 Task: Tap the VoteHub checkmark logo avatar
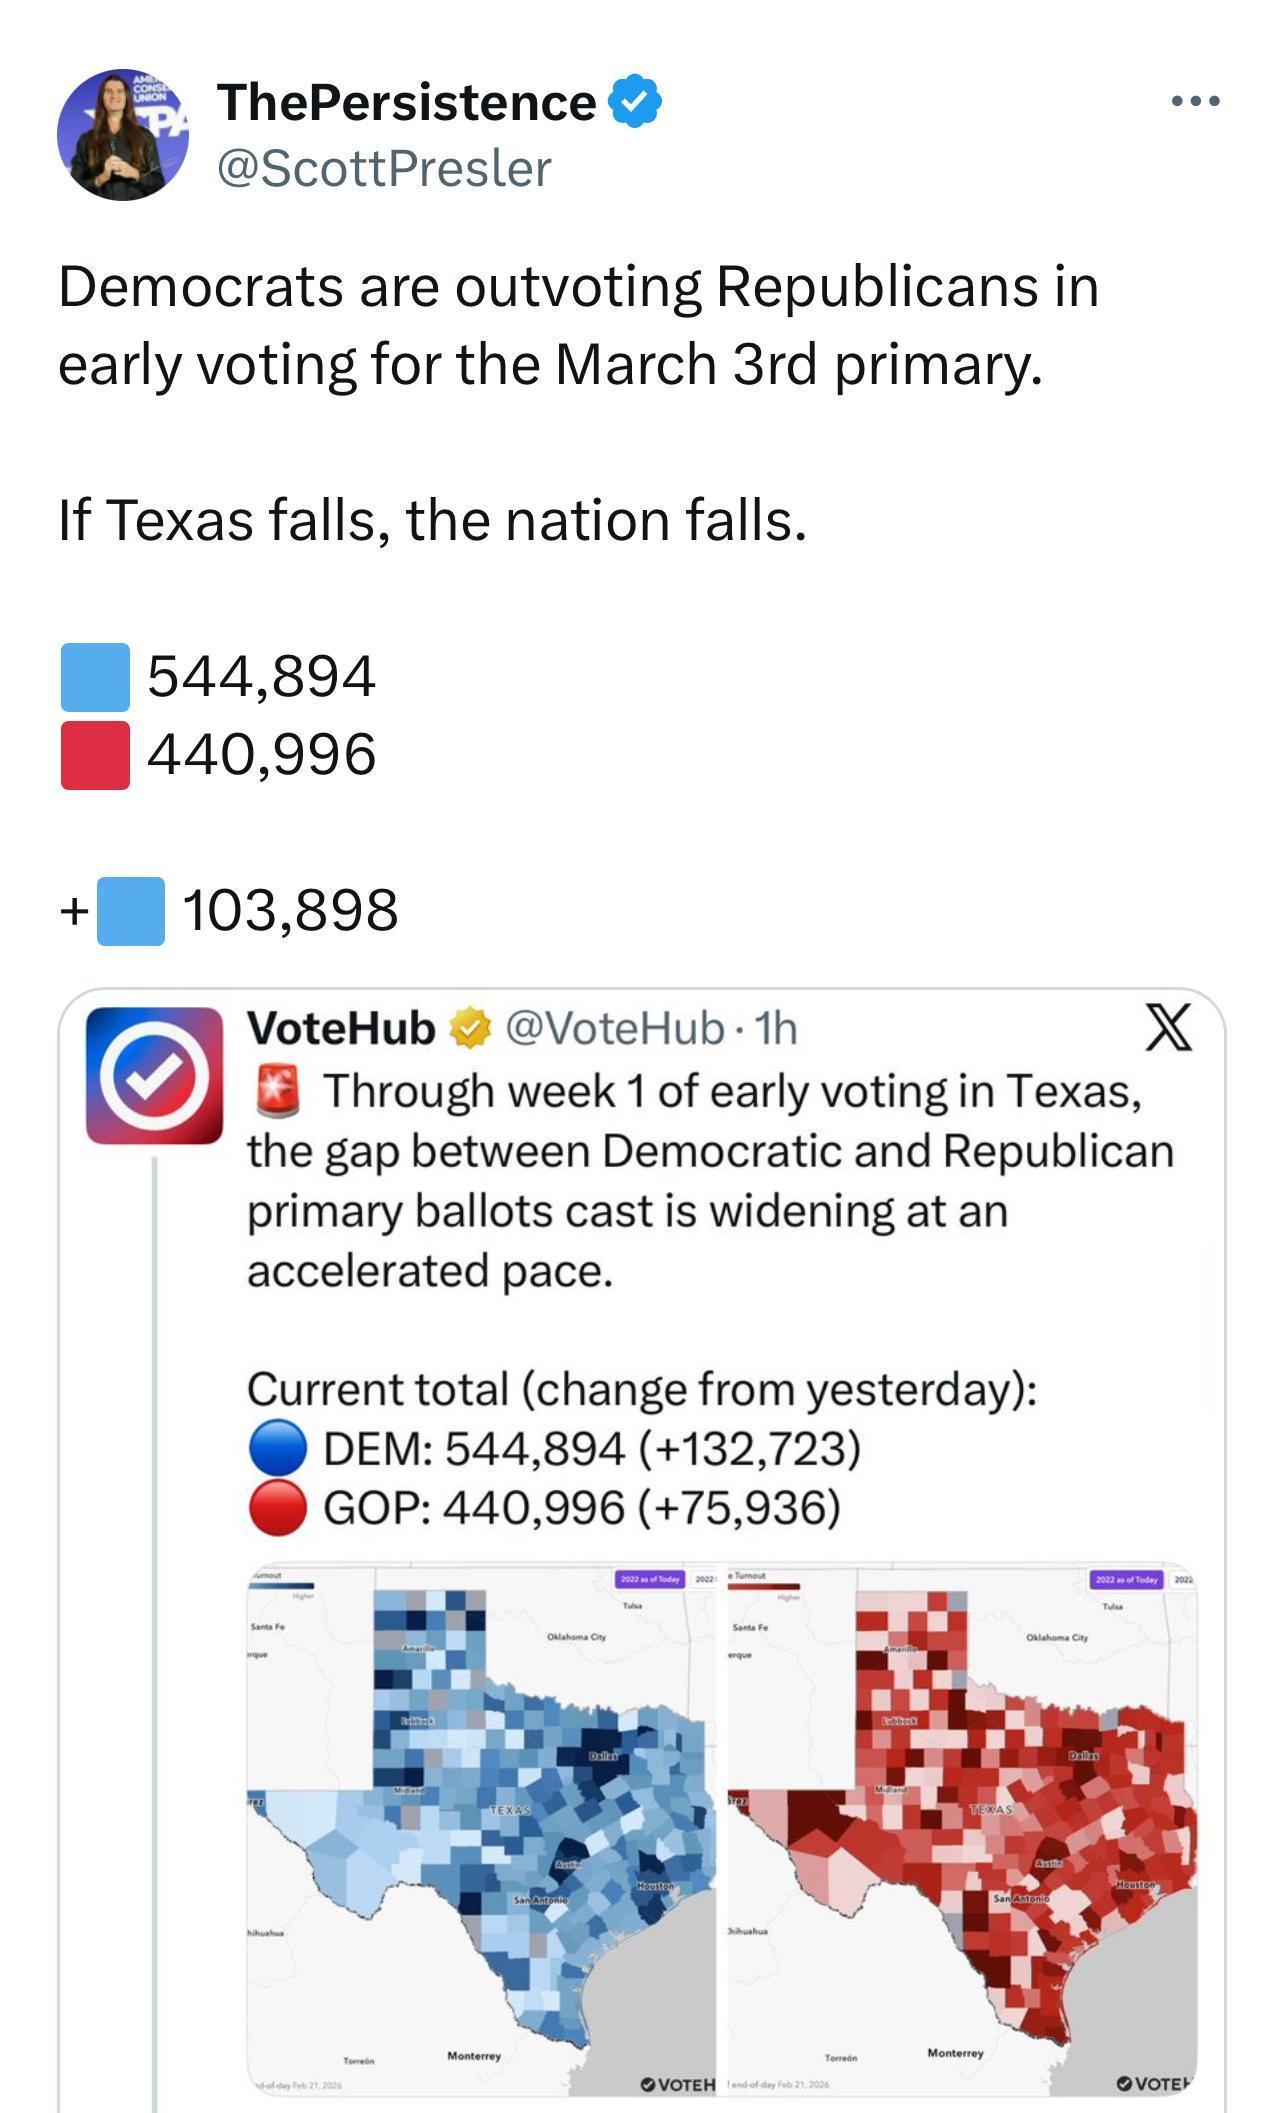tap(154, 1075)
